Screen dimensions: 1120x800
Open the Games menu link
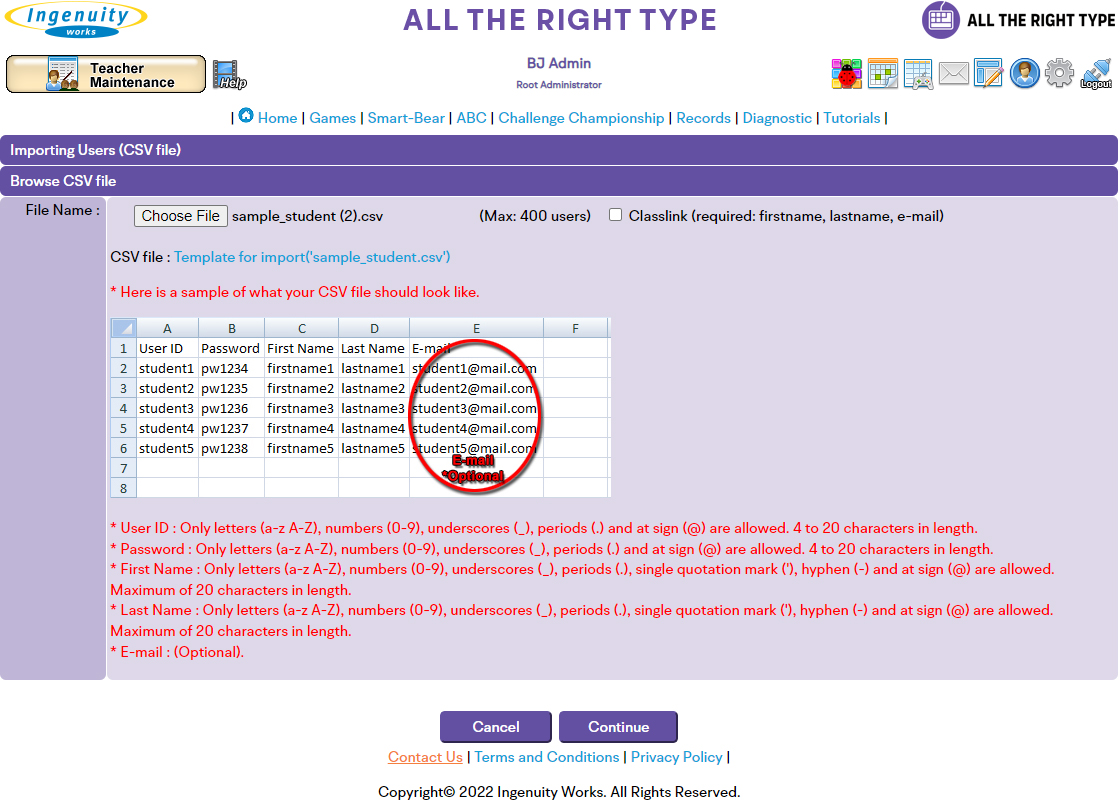(332, 118)
